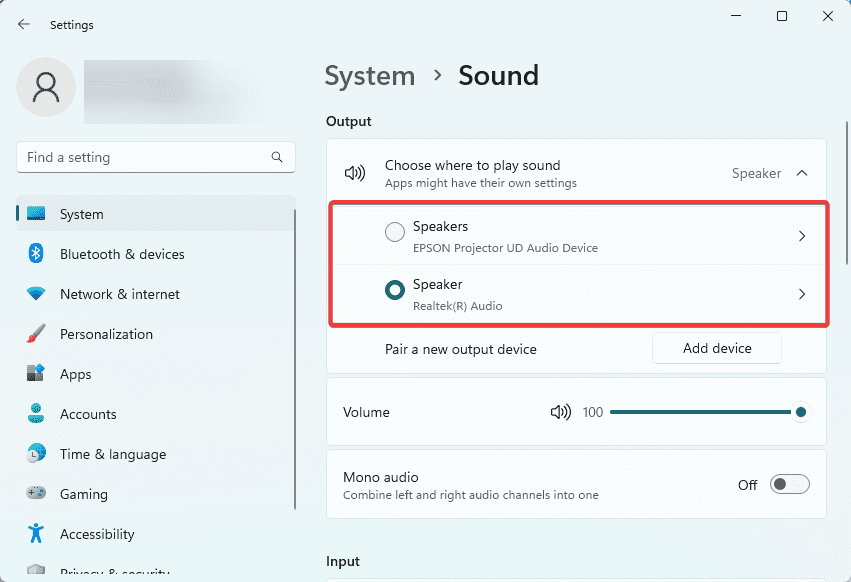Click the Gaming controller icon
The width and height of the screenshot is (851, 582).
click(x=36, y=493)
